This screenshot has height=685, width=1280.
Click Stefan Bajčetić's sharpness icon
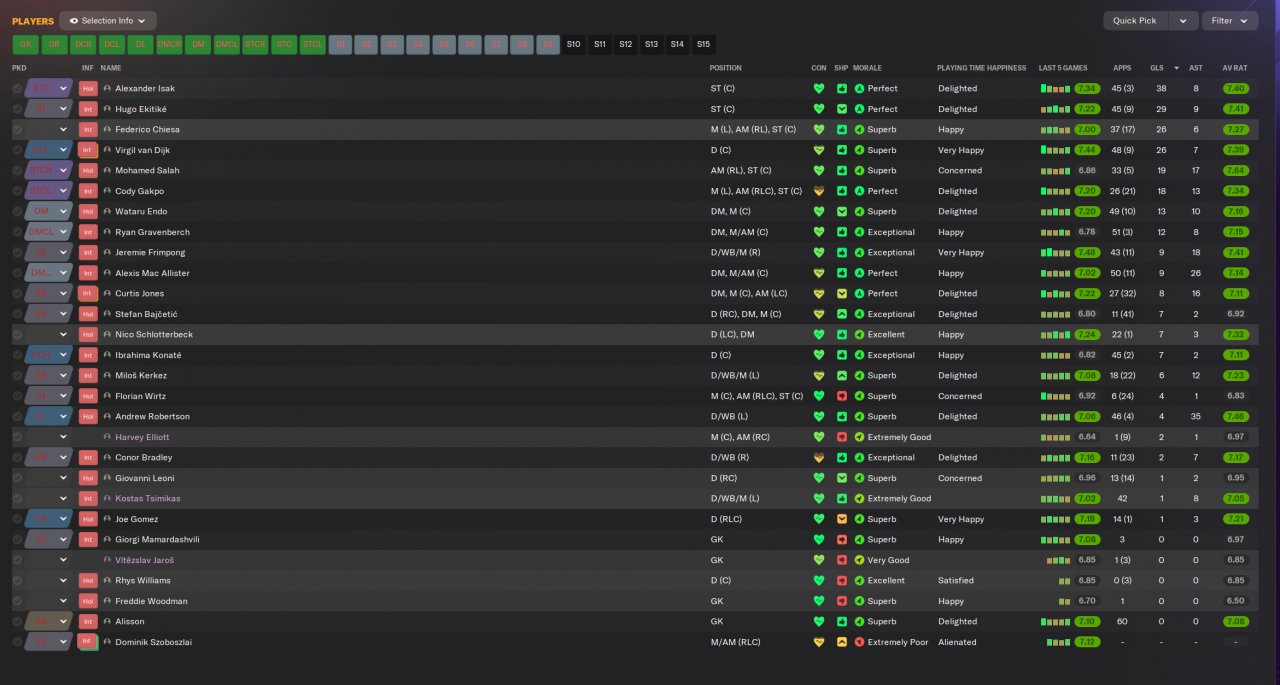click(842, 314)
